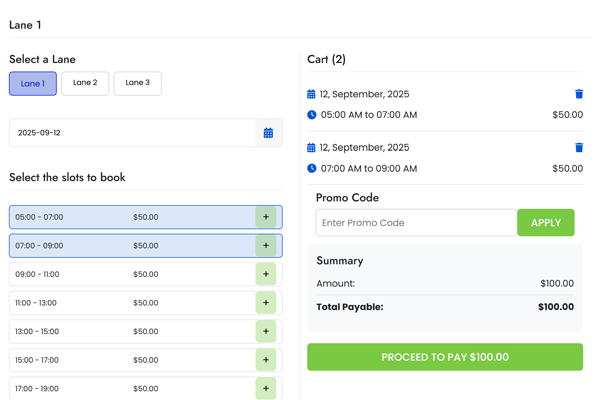Screen dimensions: 600x400
Task: Click calendar icon beside first cart date
Action: pyautogui.click(x=311, y=94)
